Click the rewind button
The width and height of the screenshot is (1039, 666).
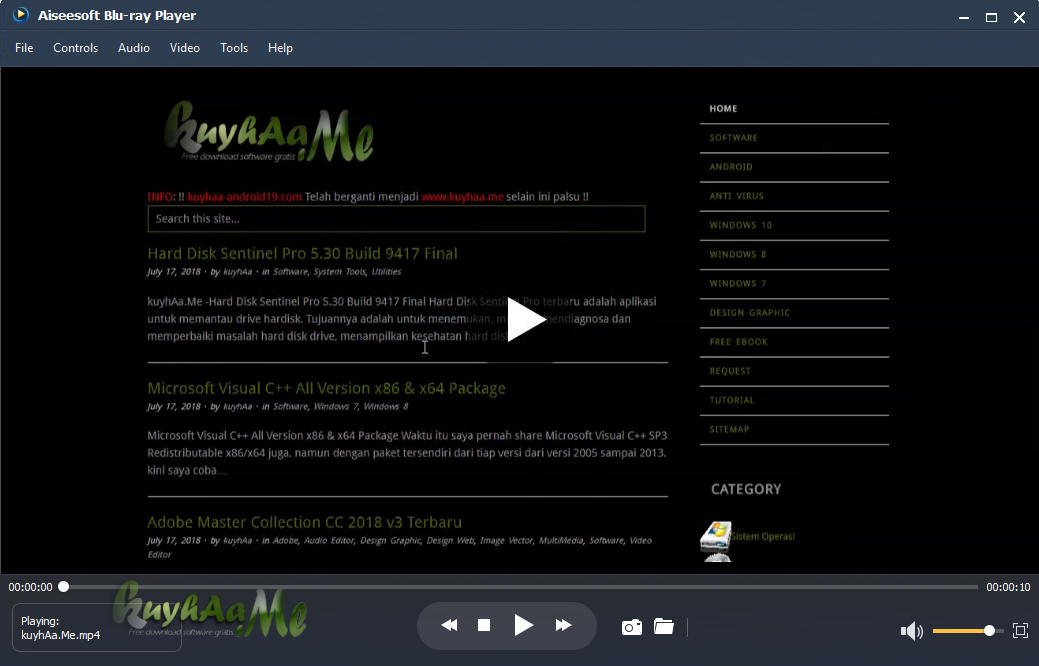click(449, 625)
